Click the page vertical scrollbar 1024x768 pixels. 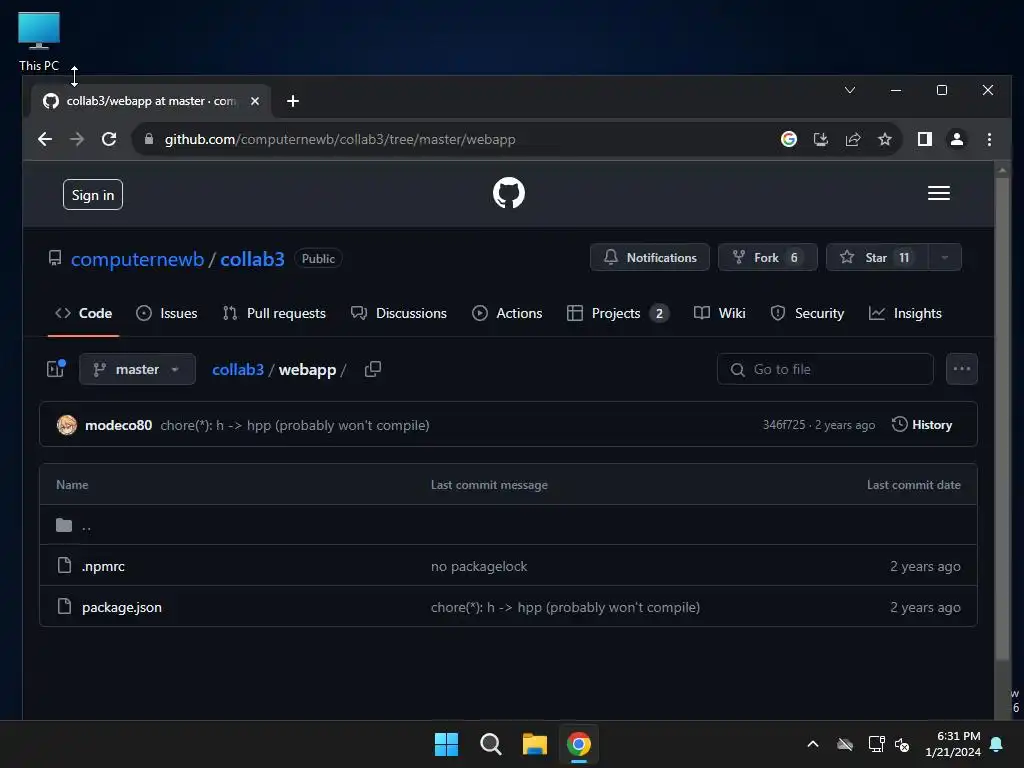[1002, 418]
